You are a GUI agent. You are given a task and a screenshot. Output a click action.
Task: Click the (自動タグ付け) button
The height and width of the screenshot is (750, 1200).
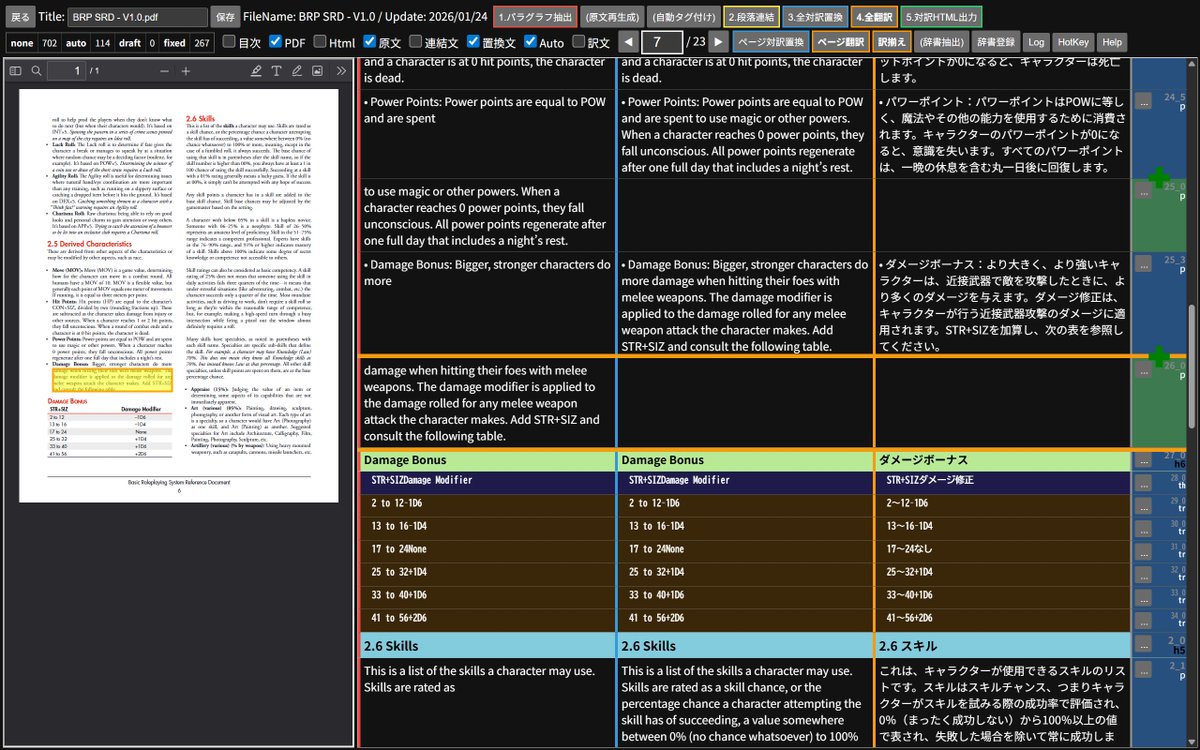pos(682,17)
